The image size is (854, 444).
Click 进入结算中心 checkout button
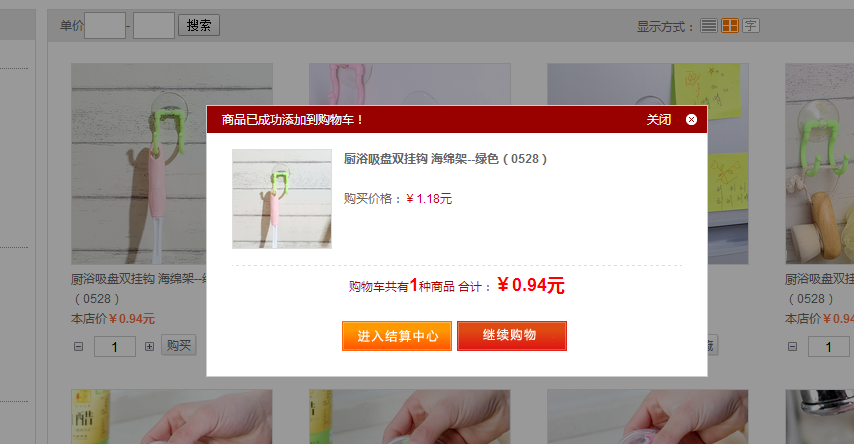pyautogui.click(x=397, y=336)
